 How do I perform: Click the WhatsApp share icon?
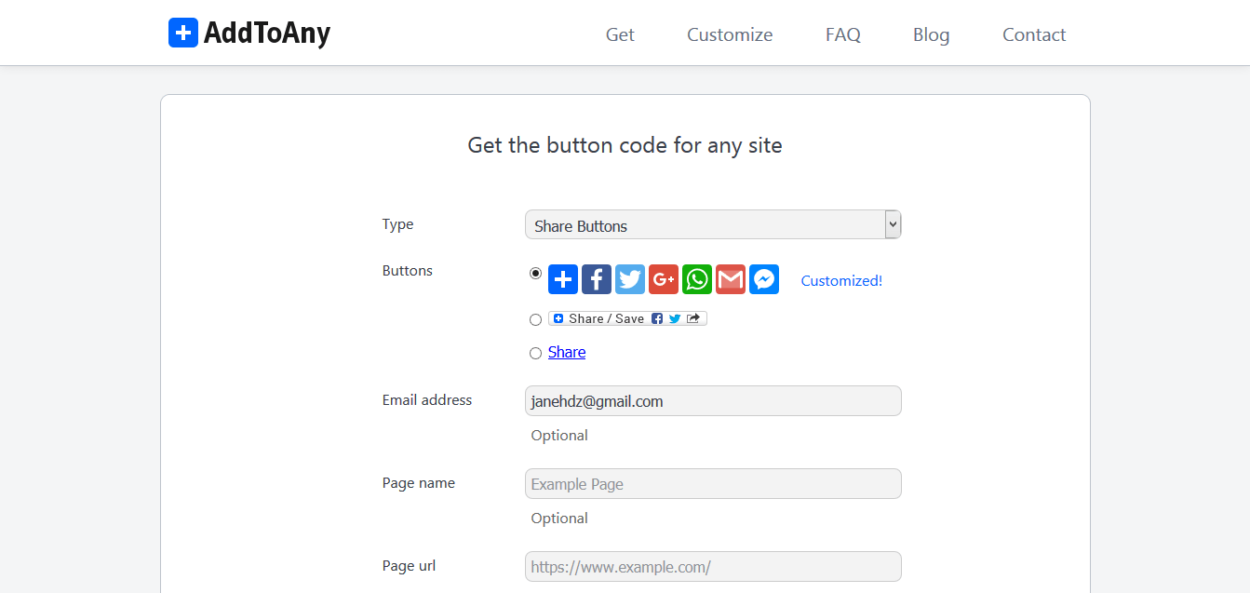pos(697,280)
